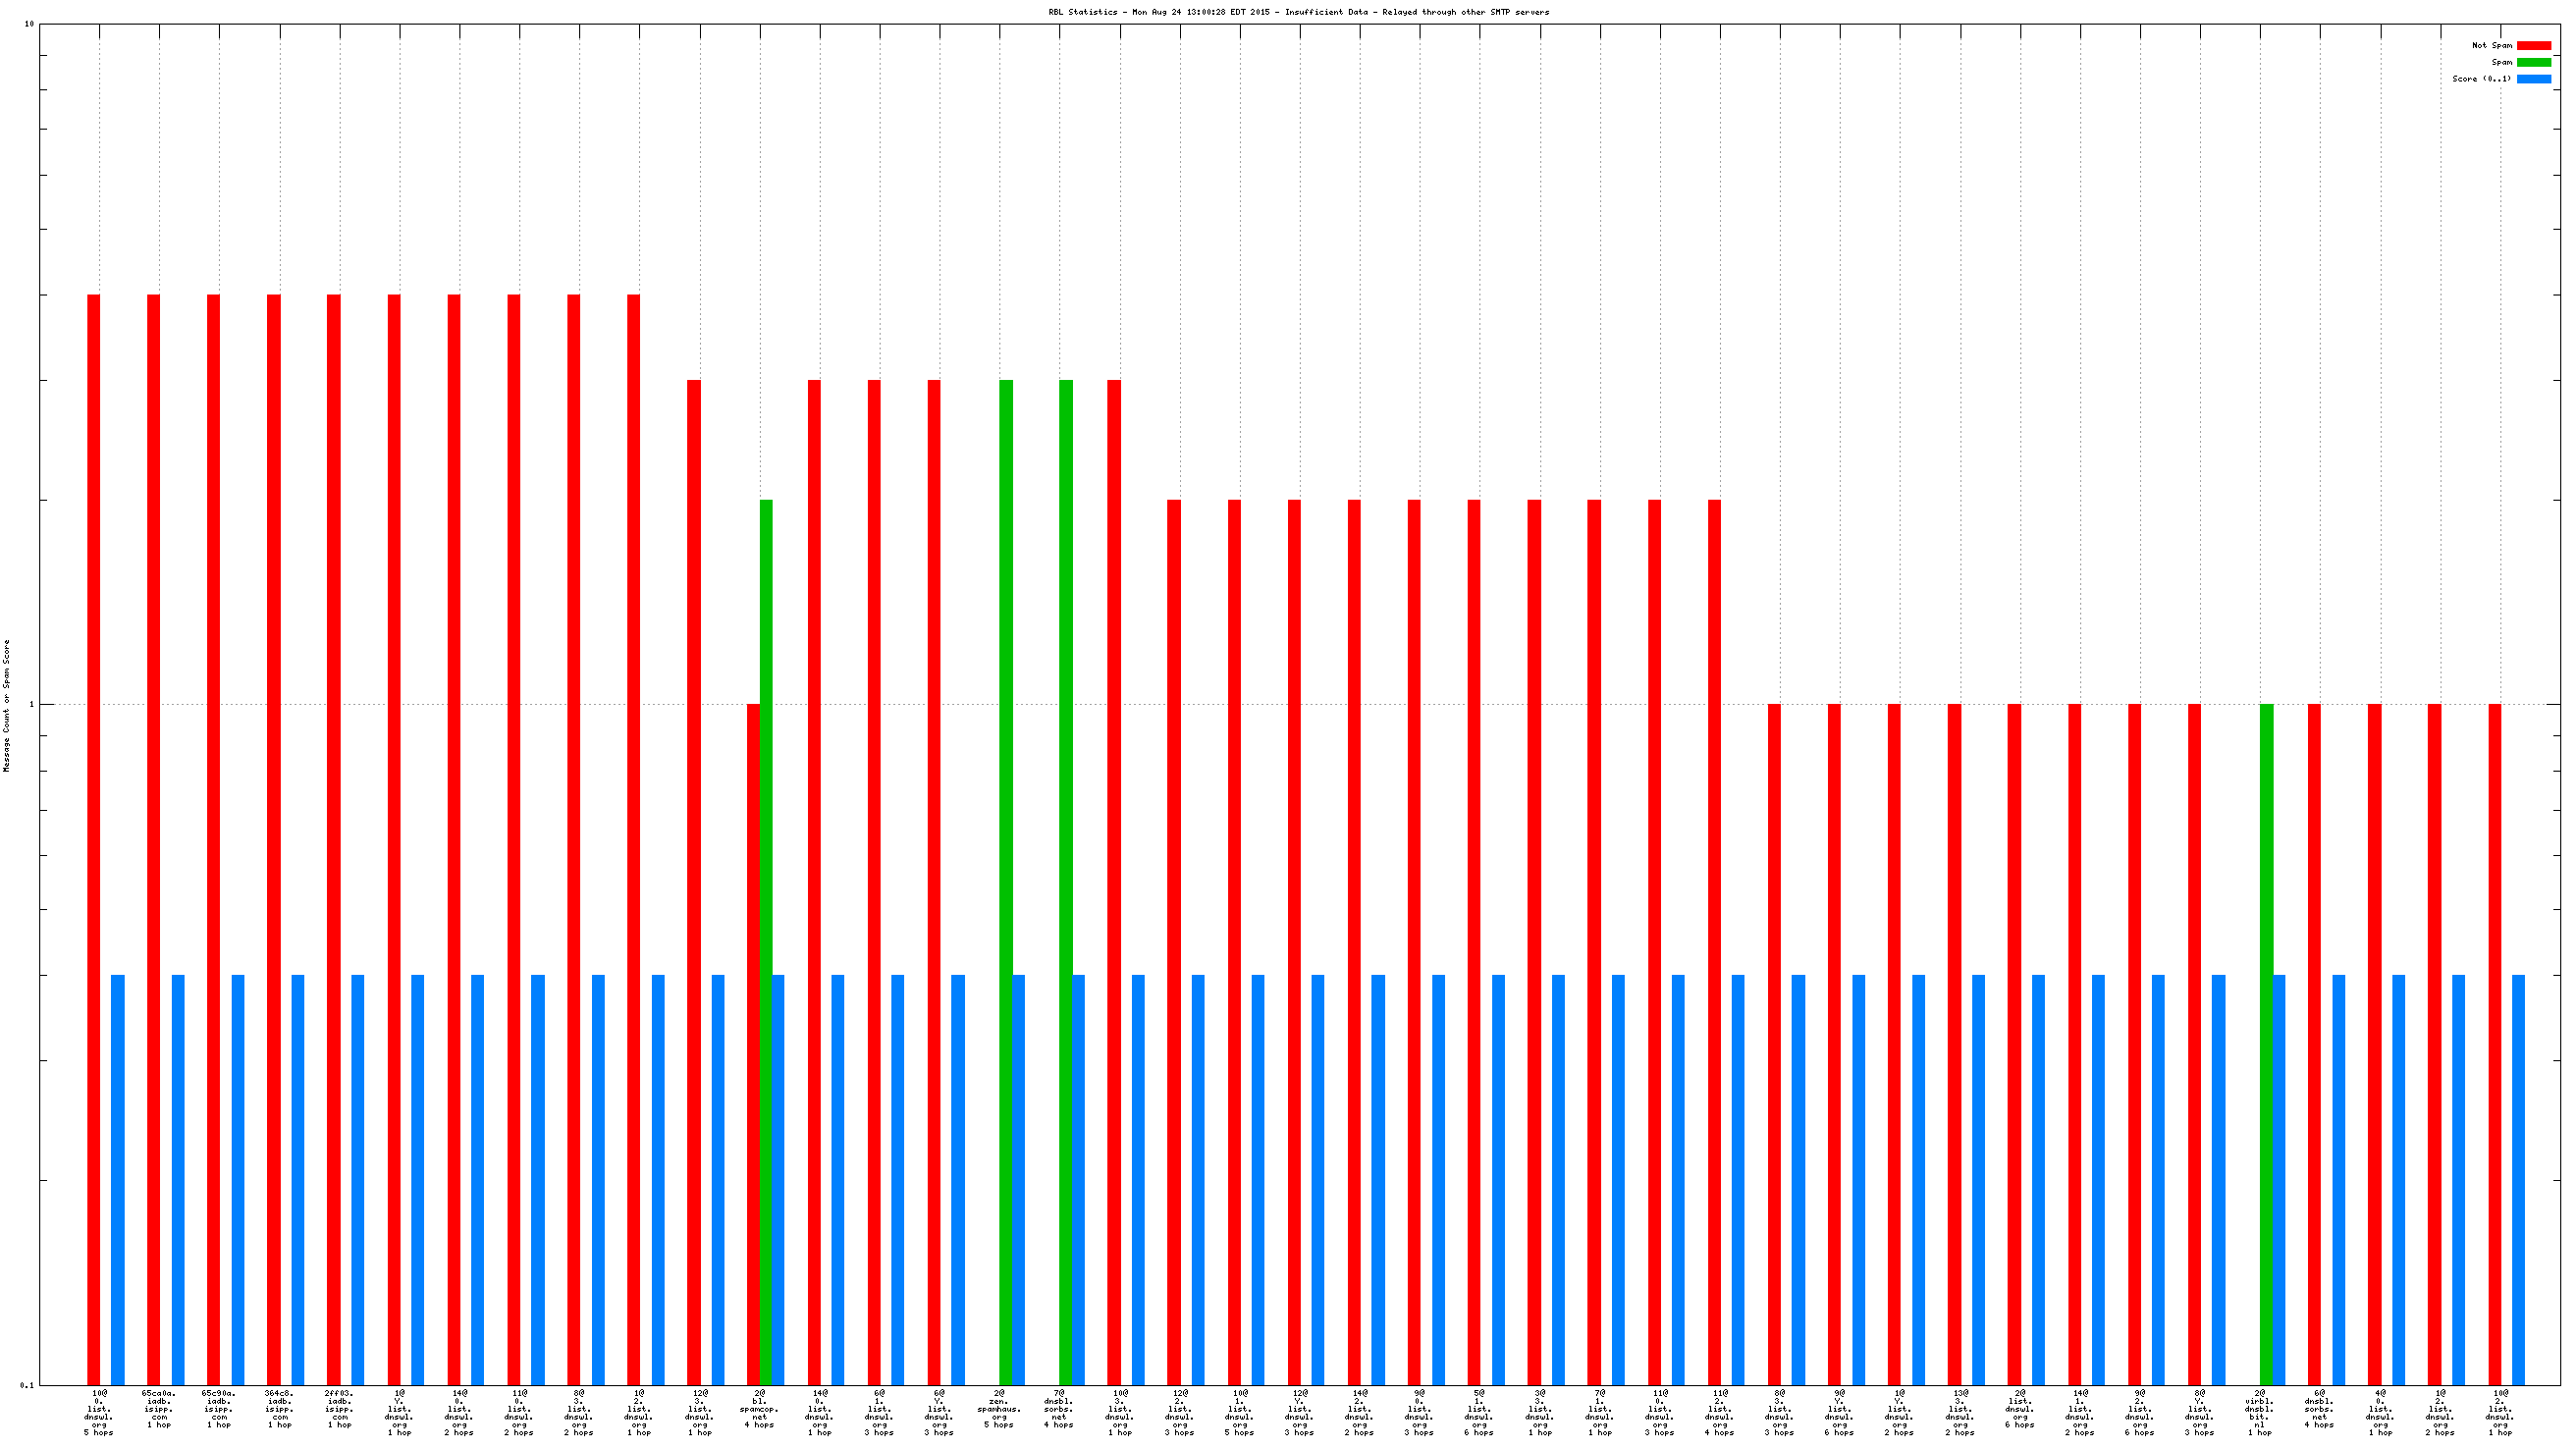Click the red Not Spam legend swatch
2576x1449 pixels.
(2533, 45)
